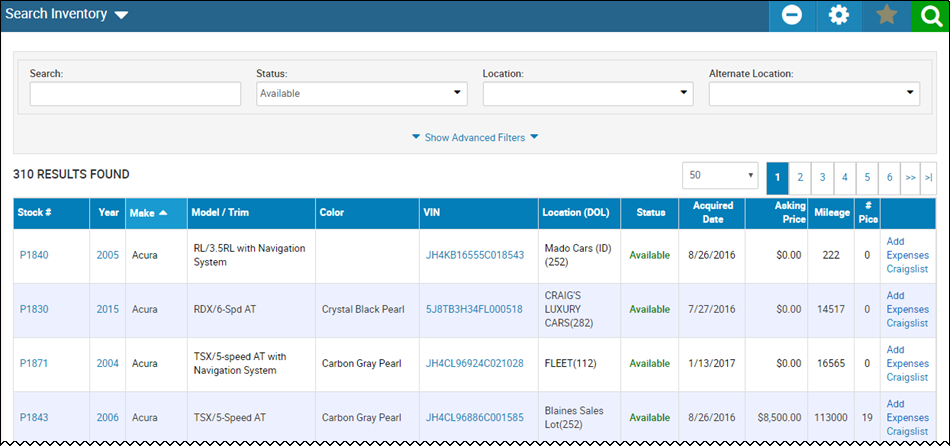Sort by Year column header
Screen dimensions: 950x447
108,213
